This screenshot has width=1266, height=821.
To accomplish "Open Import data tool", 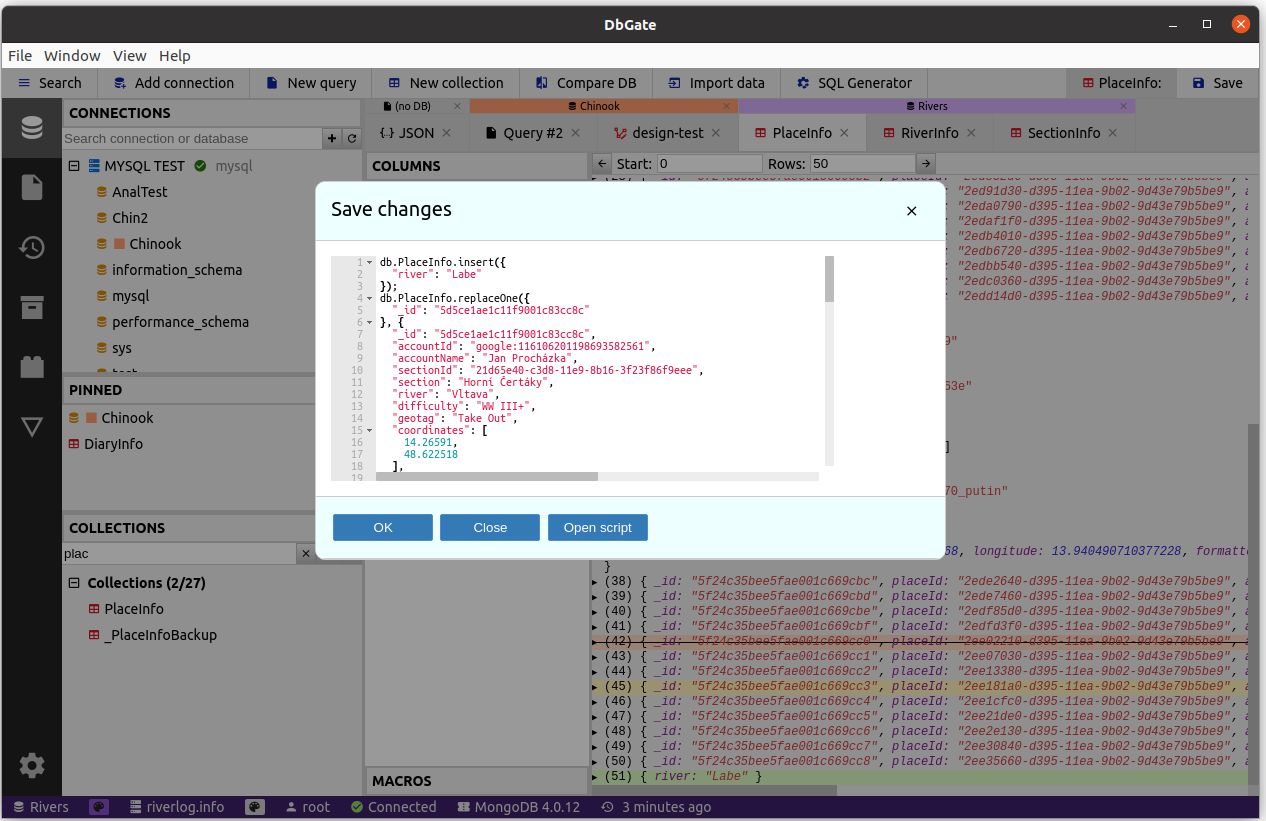I will coord(716,83).
